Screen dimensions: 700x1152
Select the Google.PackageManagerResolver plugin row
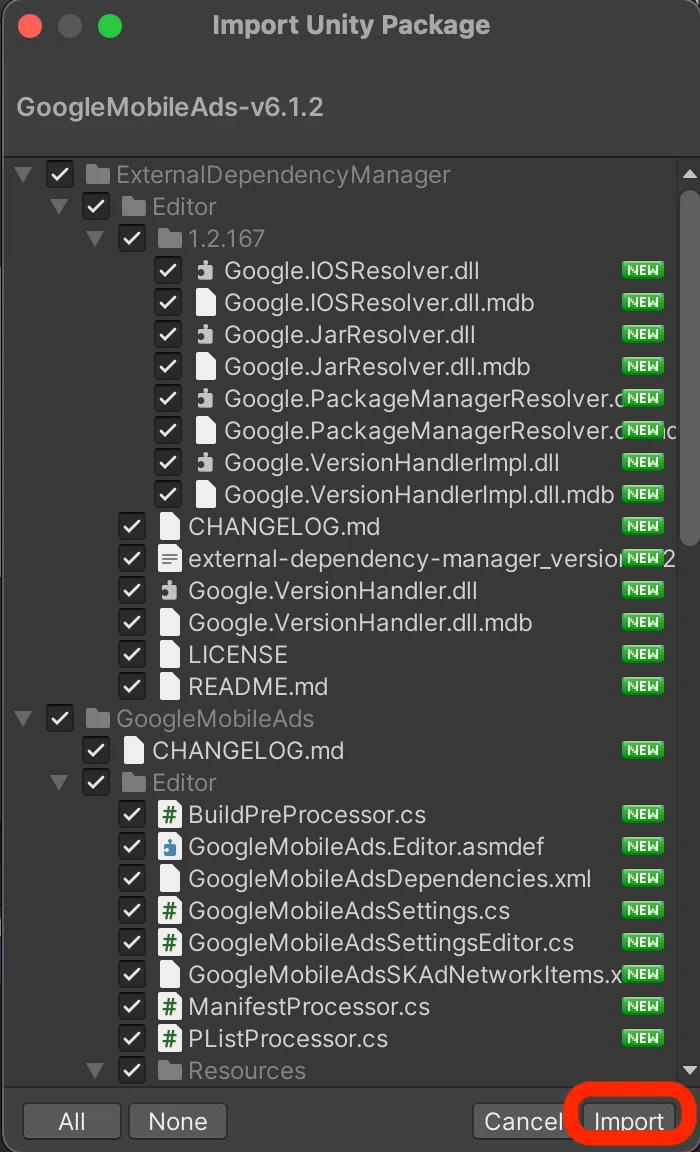(339, 399)
